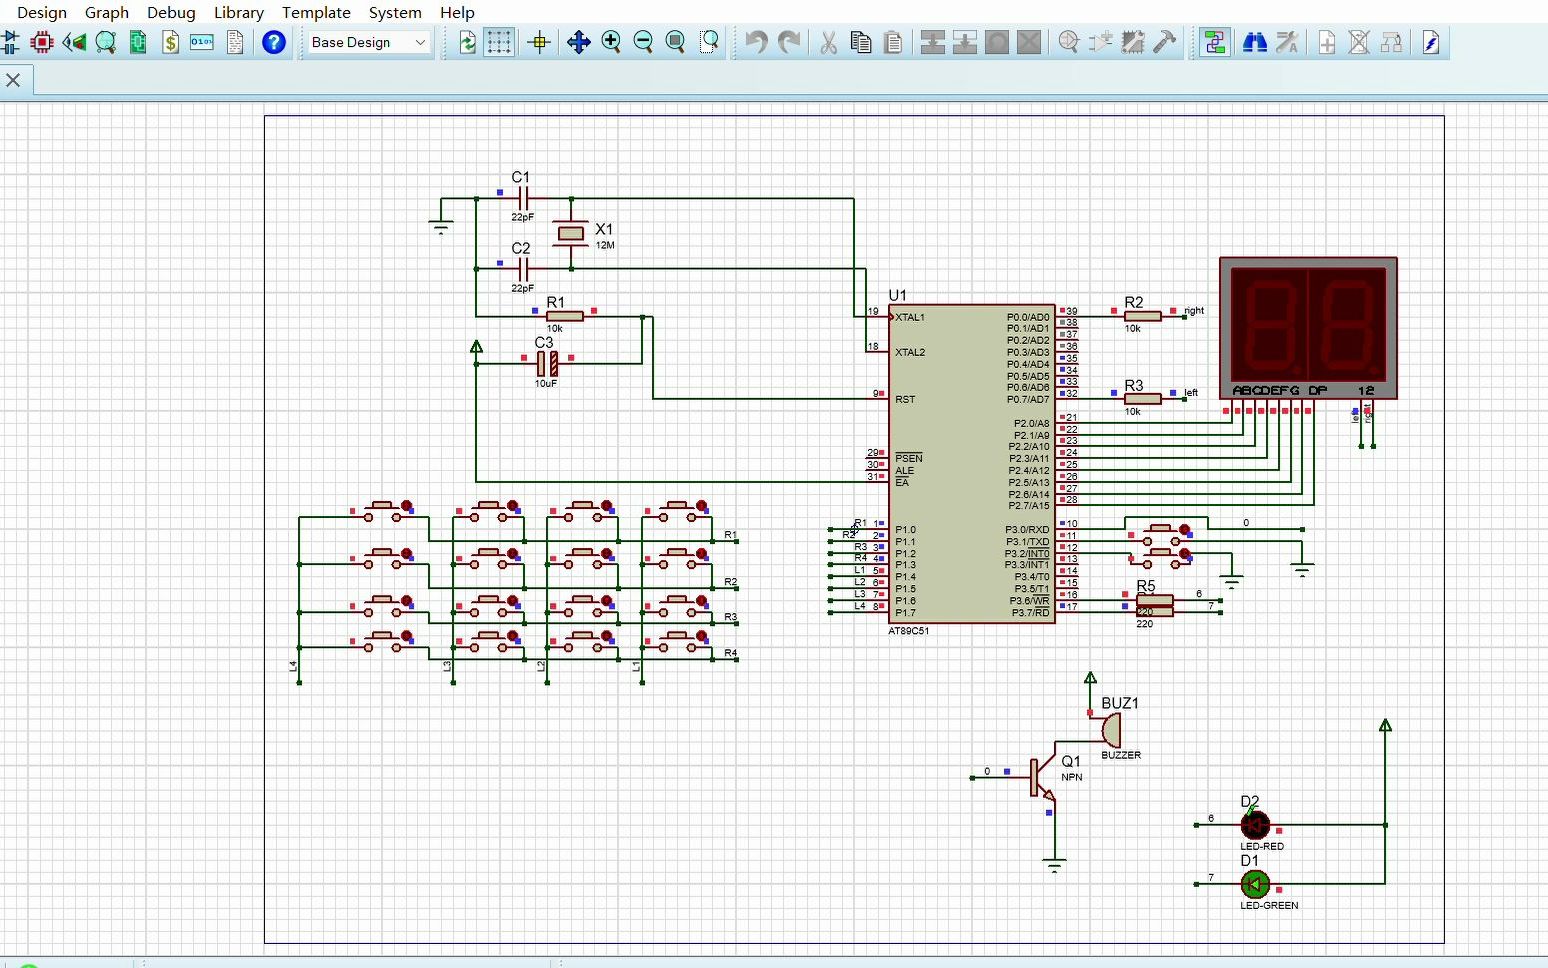
Task: Toggle the grid display button
Action: coord(499,42)
